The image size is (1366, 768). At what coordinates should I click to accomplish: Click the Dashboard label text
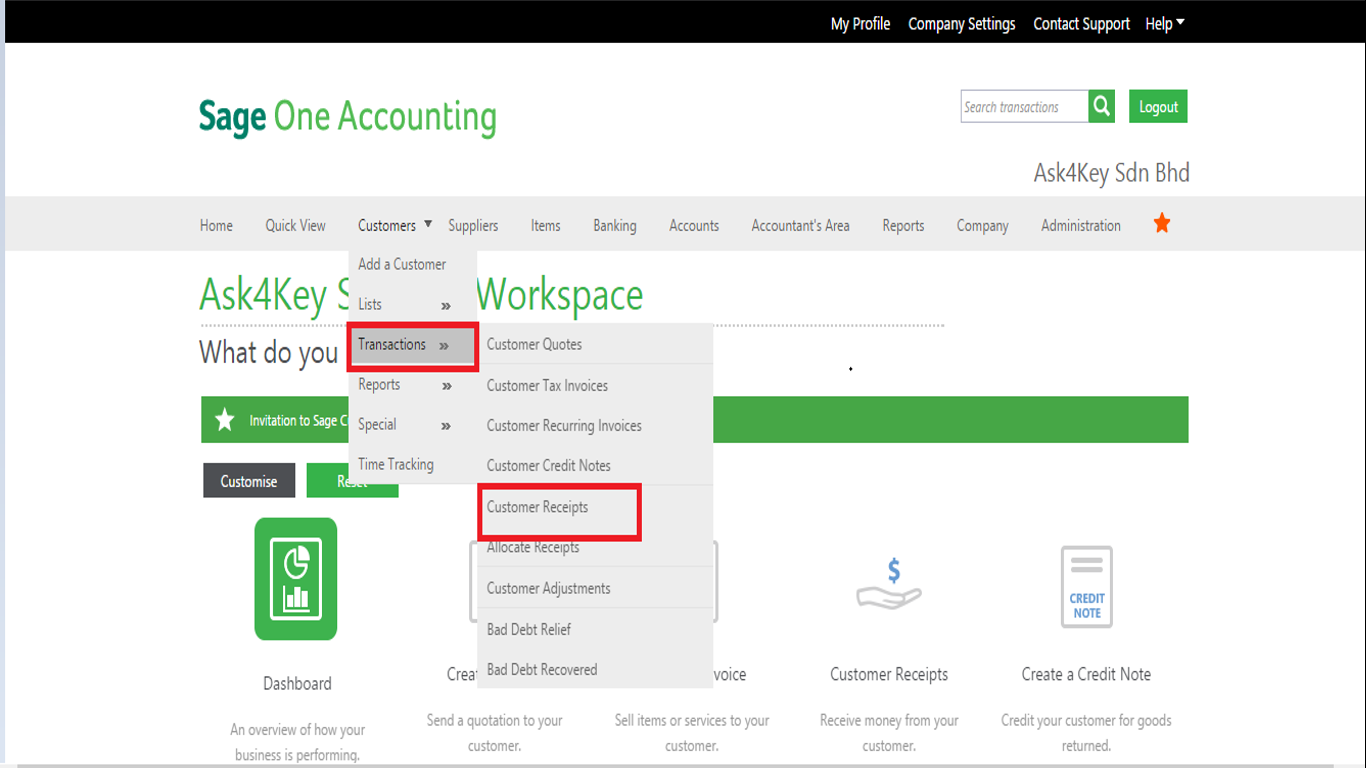click(297, 683)
